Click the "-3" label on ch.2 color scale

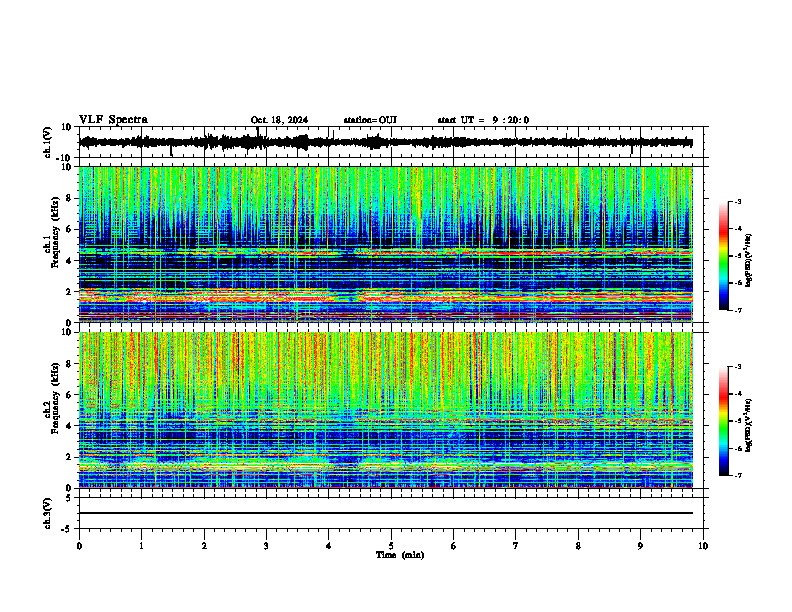[737, 367]
